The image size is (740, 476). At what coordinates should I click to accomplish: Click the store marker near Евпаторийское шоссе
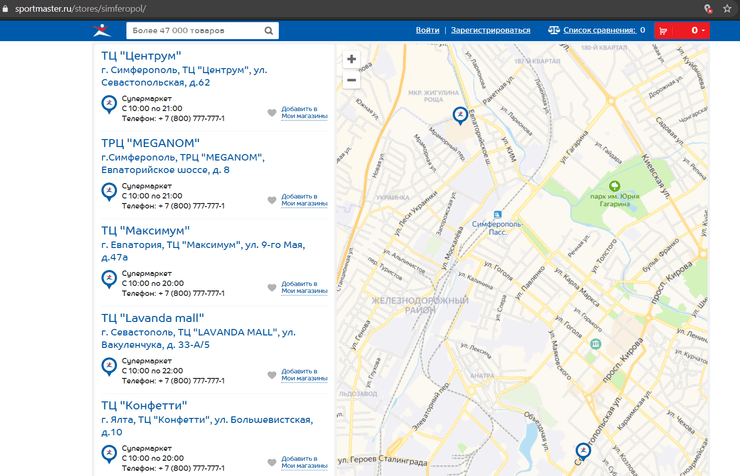[x=459, y=115]
